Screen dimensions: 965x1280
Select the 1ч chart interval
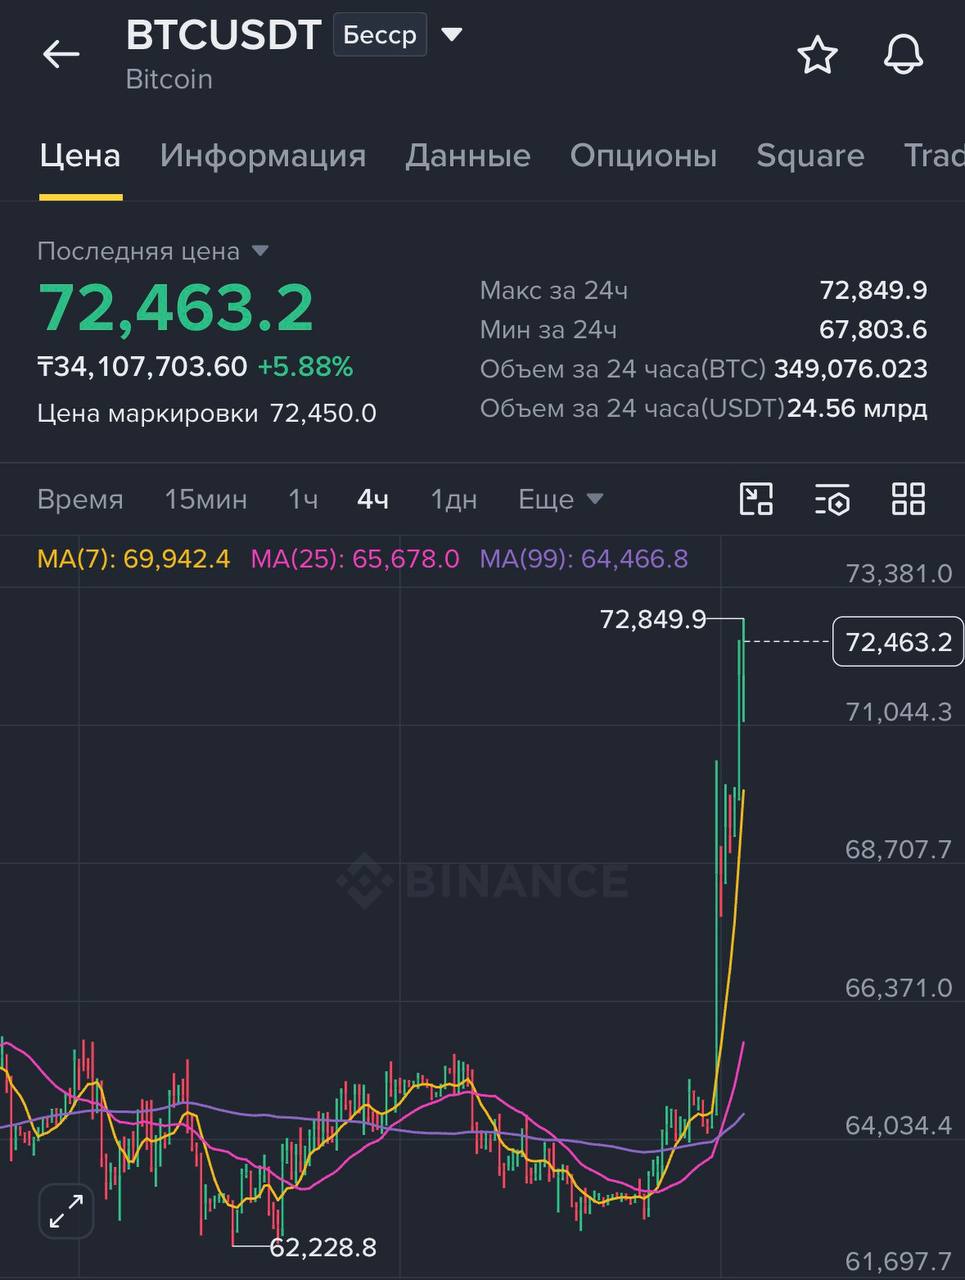[x=303, y=499]
